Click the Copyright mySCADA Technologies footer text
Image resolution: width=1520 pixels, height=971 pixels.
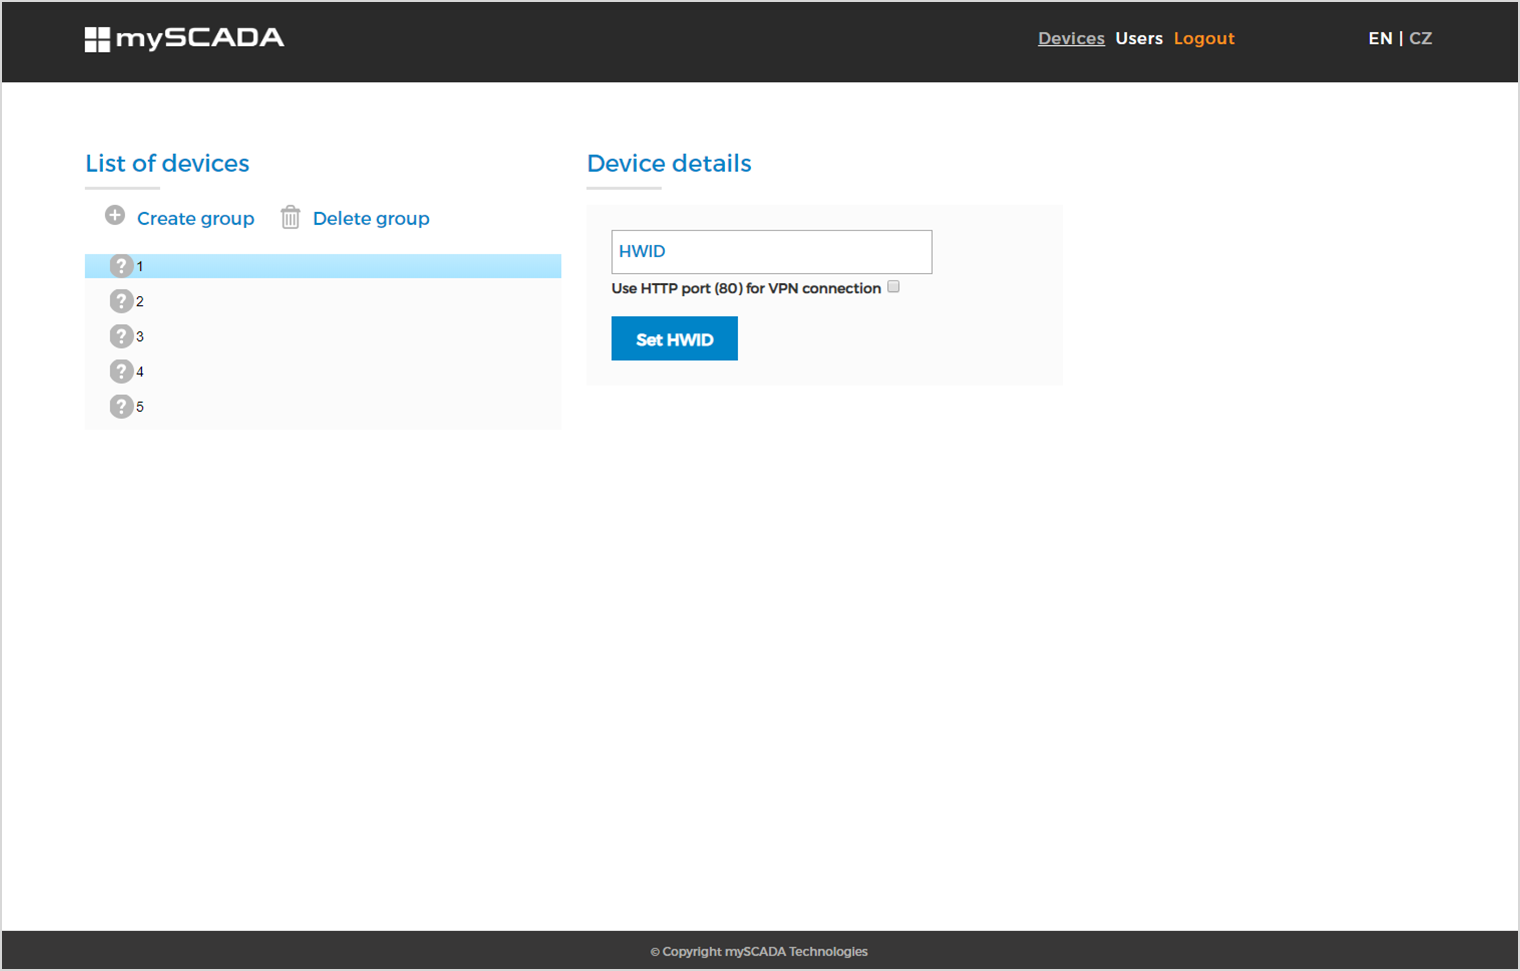759,951
